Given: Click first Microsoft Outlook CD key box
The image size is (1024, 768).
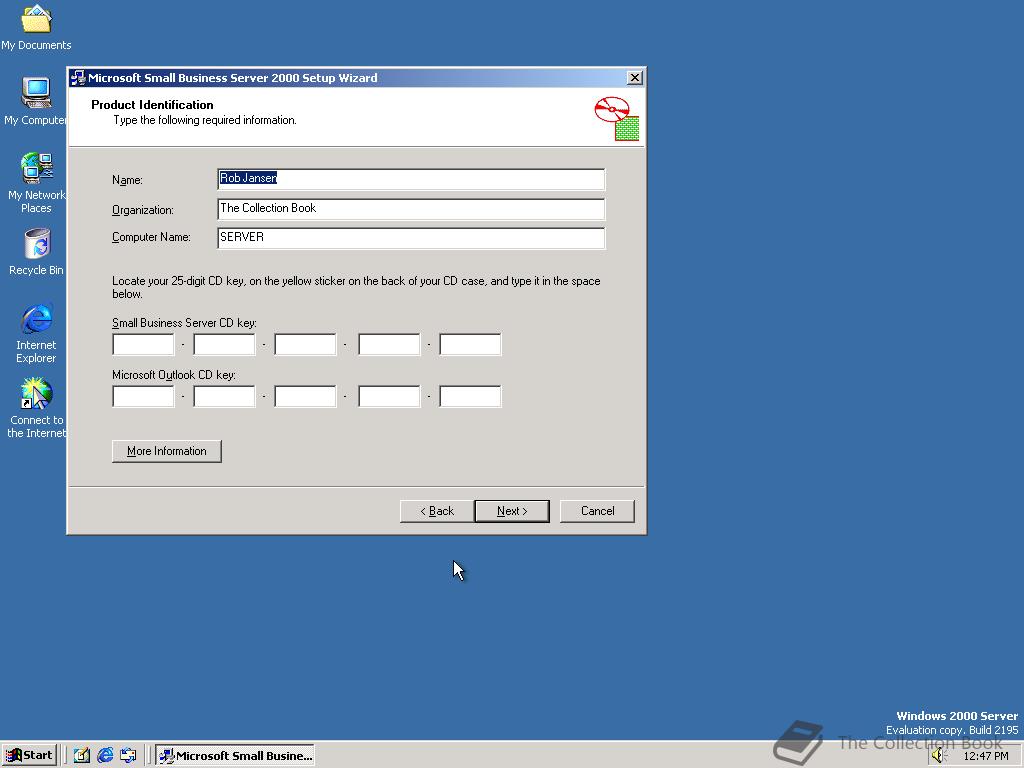Looking at the screenshot, I should point(144,396).
